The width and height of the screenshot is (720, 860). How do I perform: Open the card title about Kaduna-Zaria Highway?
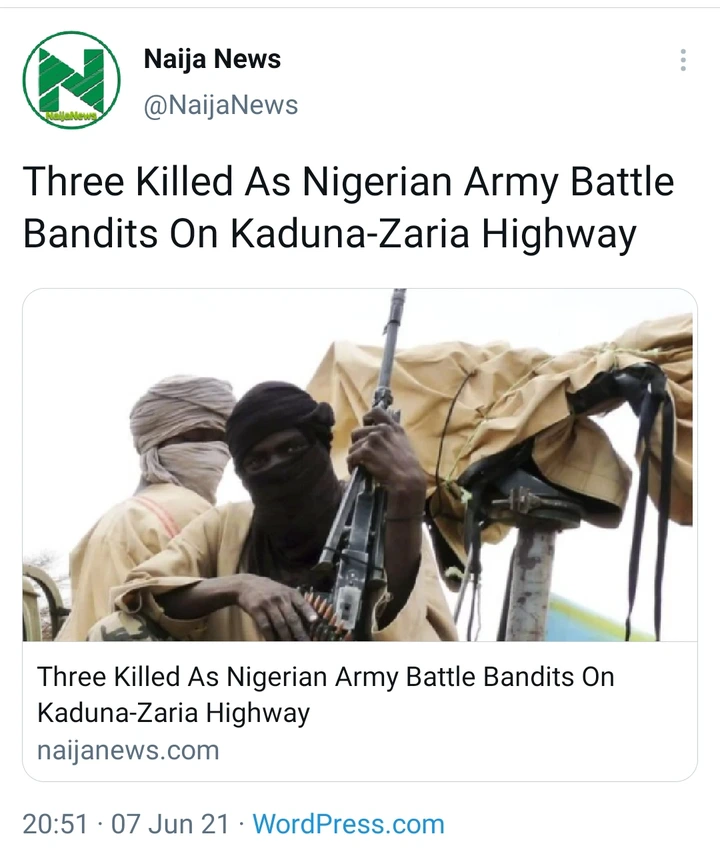point(326,694)
